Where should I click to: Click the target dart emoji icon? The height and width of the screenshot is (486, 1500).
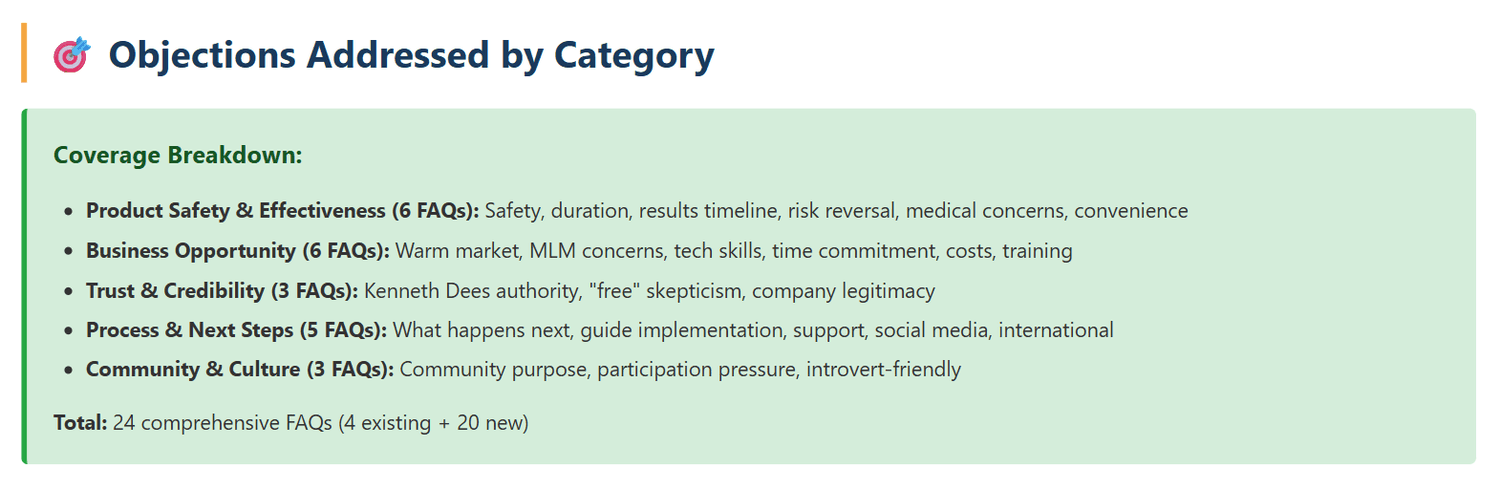tap(71, 56)
